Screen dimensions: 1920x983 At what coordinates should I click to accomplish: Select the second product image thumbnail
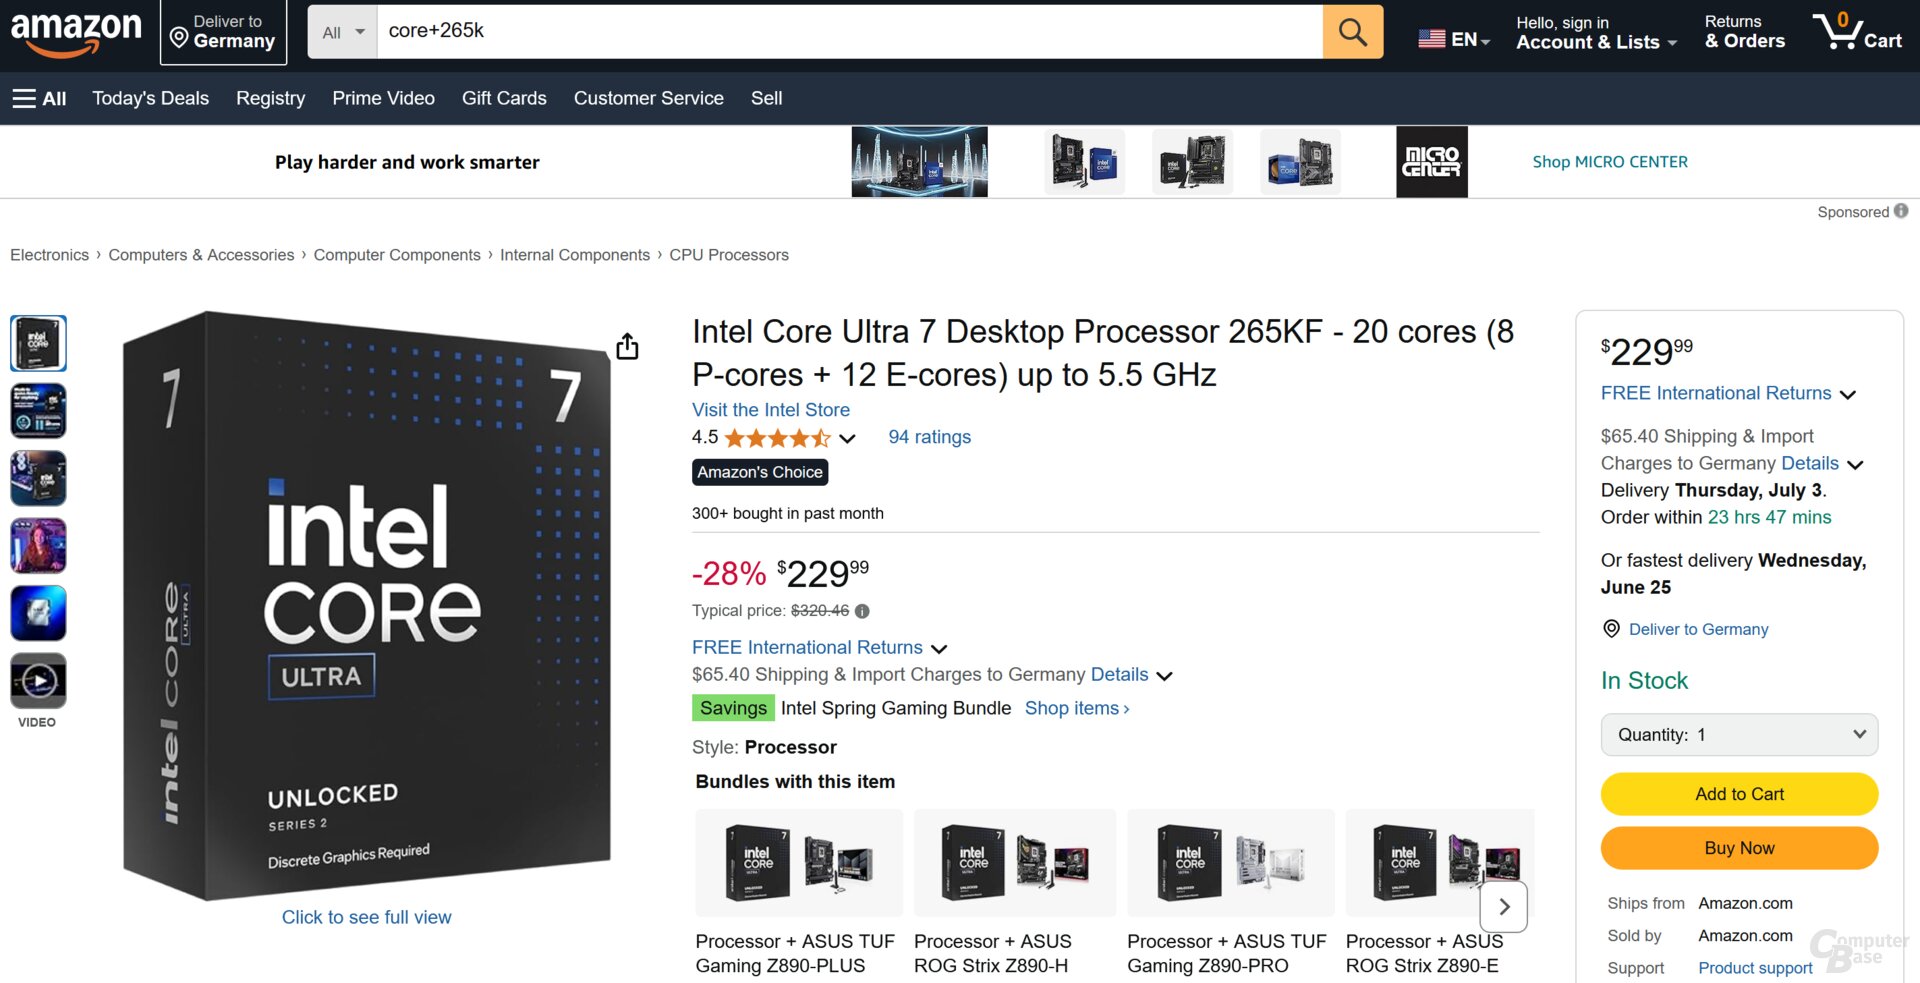(x=38, y=411)
